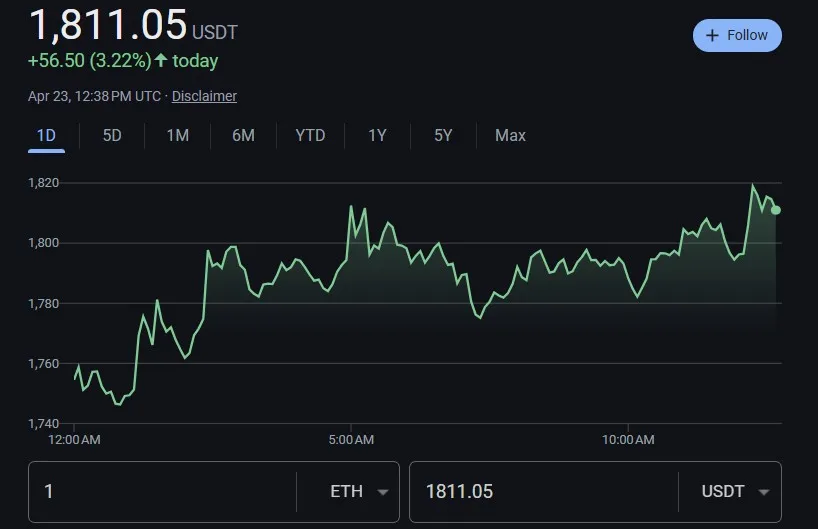Image resolution: width=818 pixels, height=529 pixels.
Task: Select the 6M time range
Action: point(243,135)
